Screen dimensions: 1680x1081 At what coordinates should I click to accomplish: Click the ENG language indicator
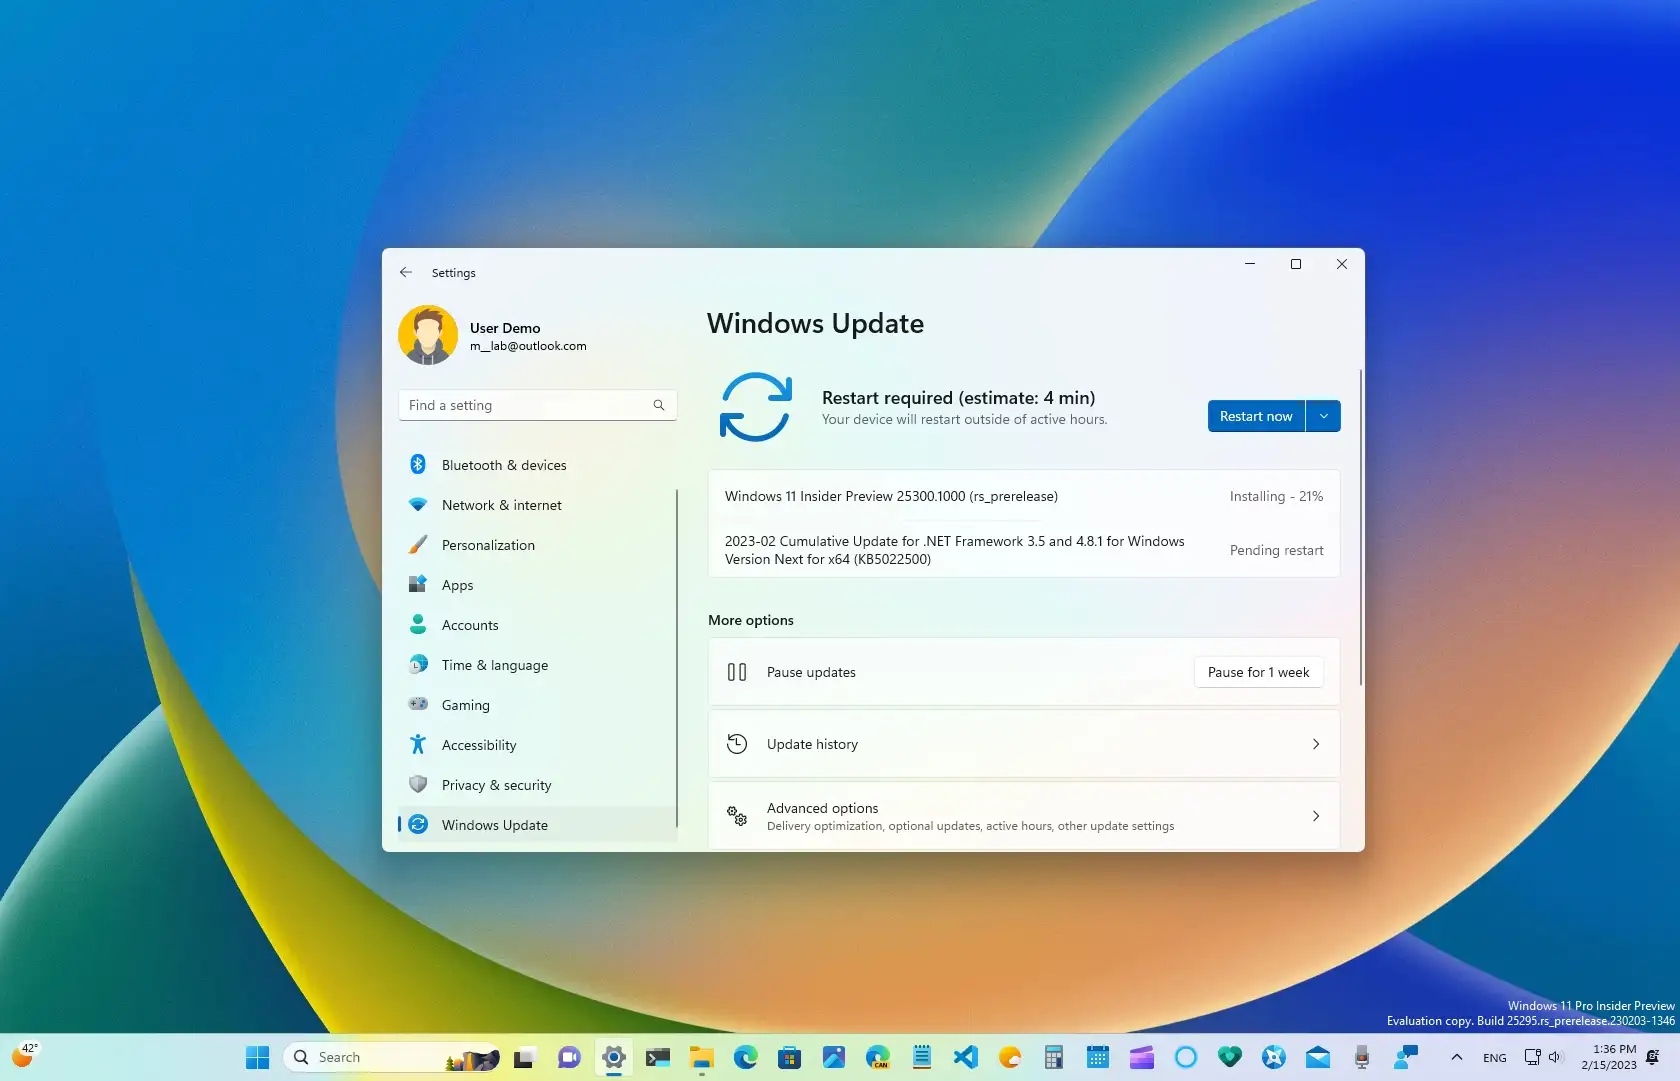click(x=1495, y=1057)
